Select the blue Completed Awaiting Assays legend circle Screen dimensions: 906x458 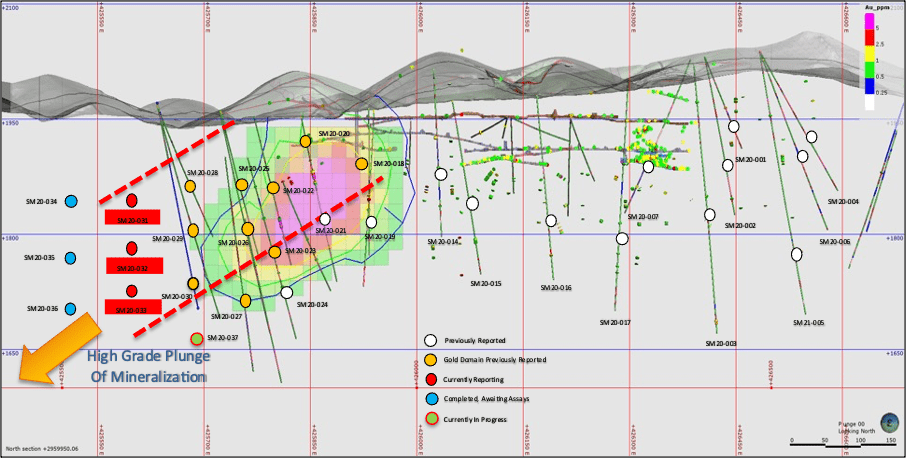pos(431,399)
